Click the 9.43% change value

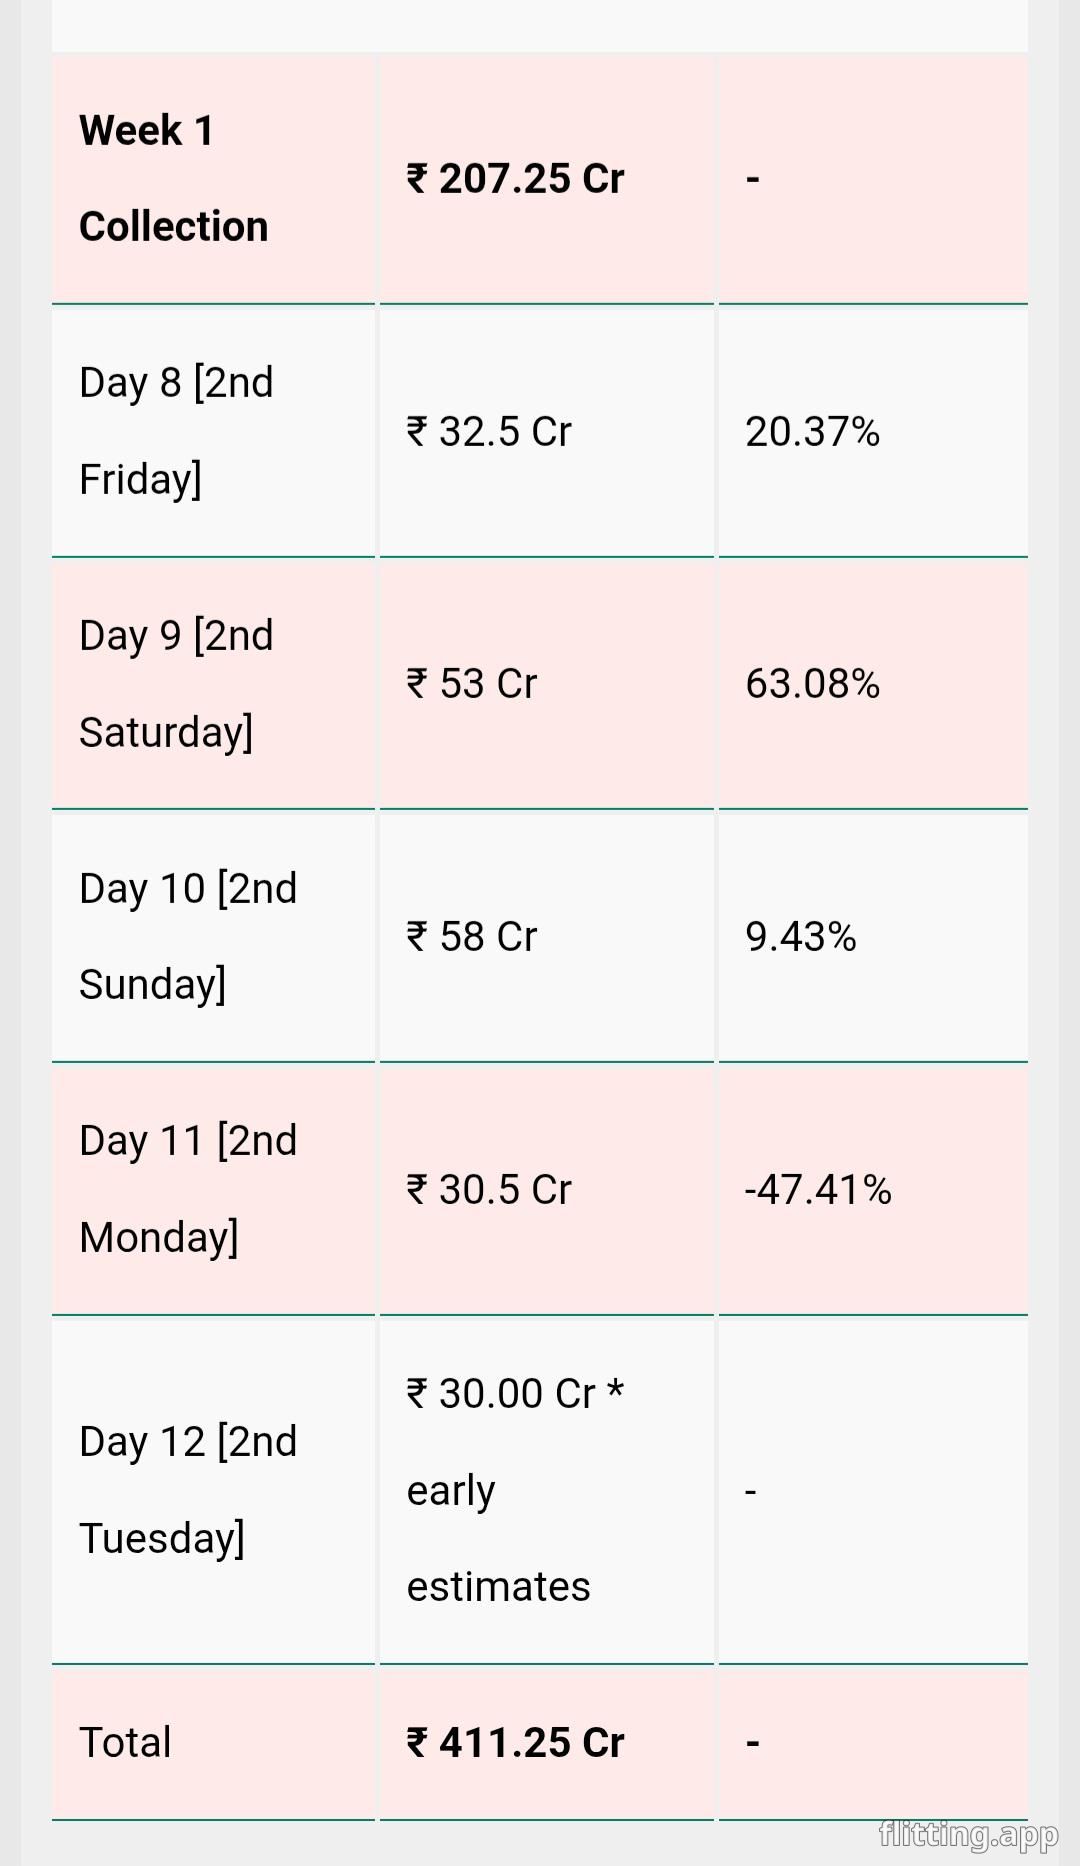(x=800, y=937)
